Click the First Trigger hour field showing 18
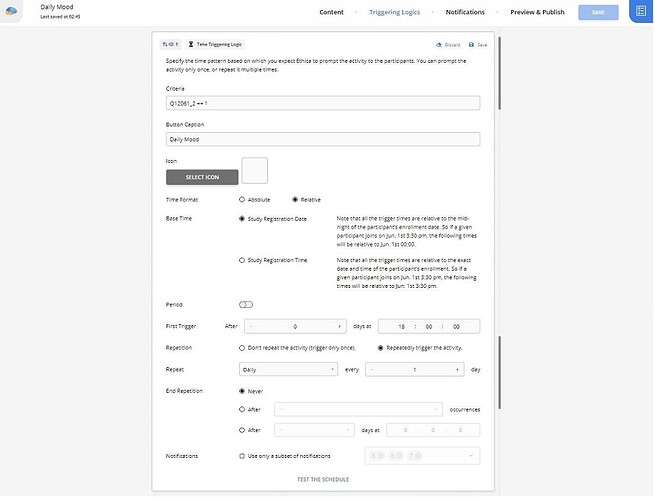 tap(401, 326)
